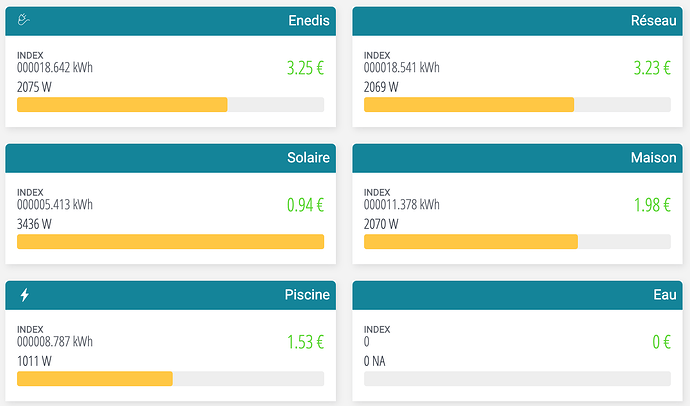Select the 0.94 € Solaire cost
690x406 pixels.
[x=305, y=206]
